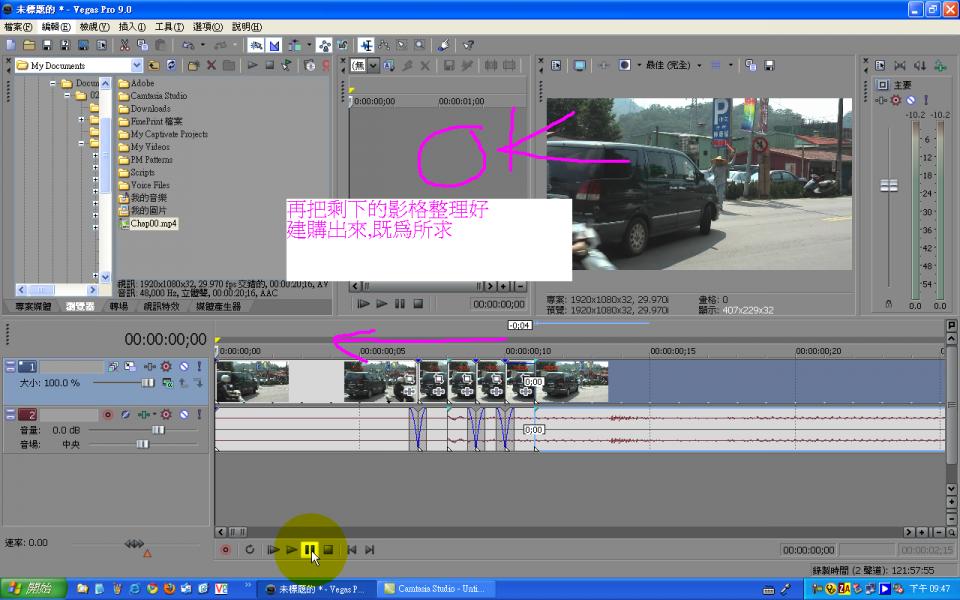Click the Cut scissors icon in toolbar

tap(124, 45)
